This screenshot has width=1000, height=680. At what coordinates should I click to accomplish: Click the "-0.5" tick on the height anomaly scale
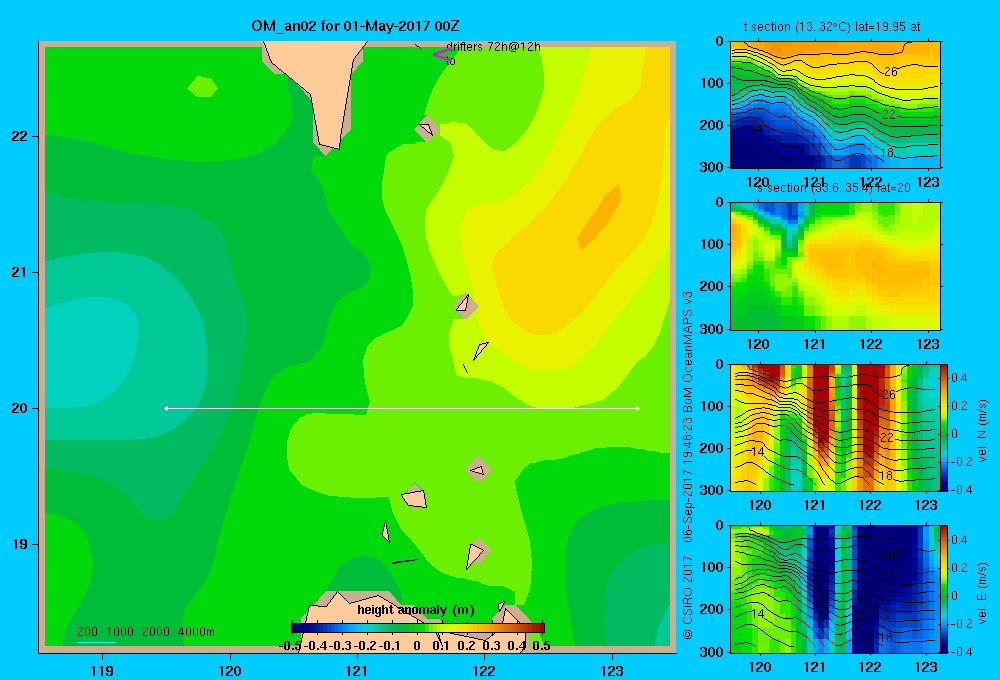click(x=291, y=646)
